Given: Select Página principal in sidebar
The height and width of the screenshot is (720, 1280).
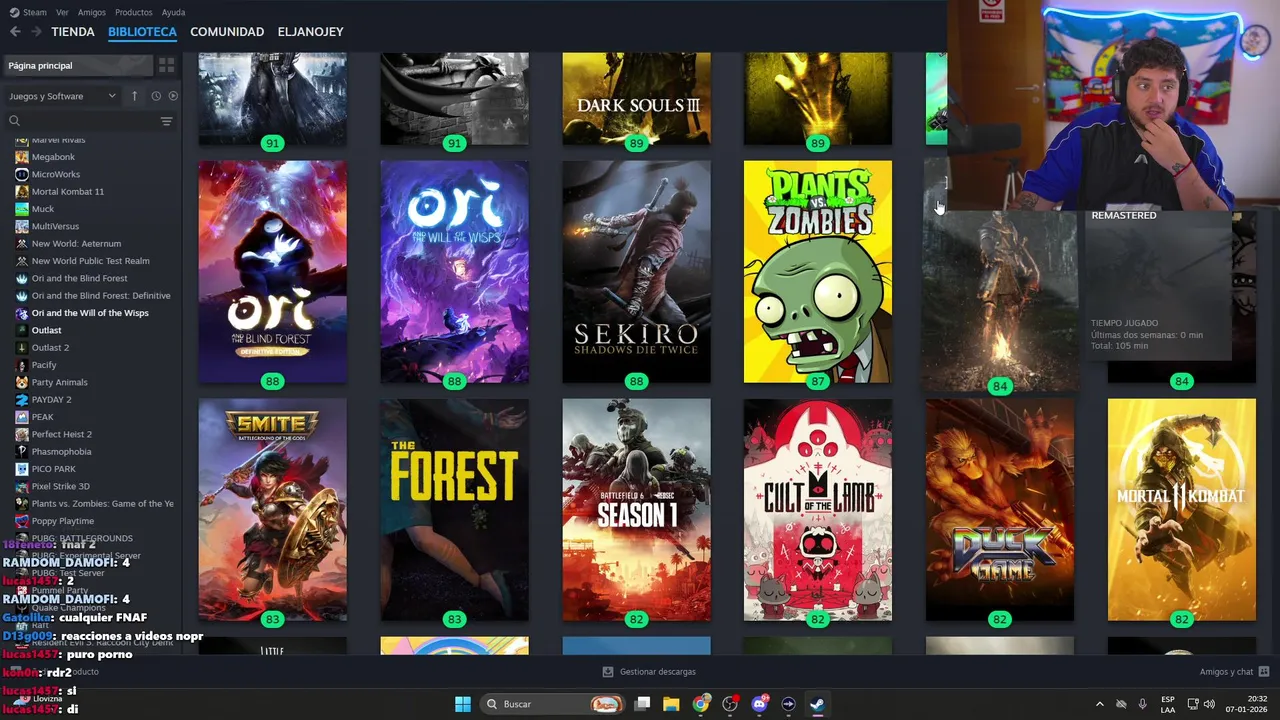Looking at the screenshot, I should (x=77, y=65).
